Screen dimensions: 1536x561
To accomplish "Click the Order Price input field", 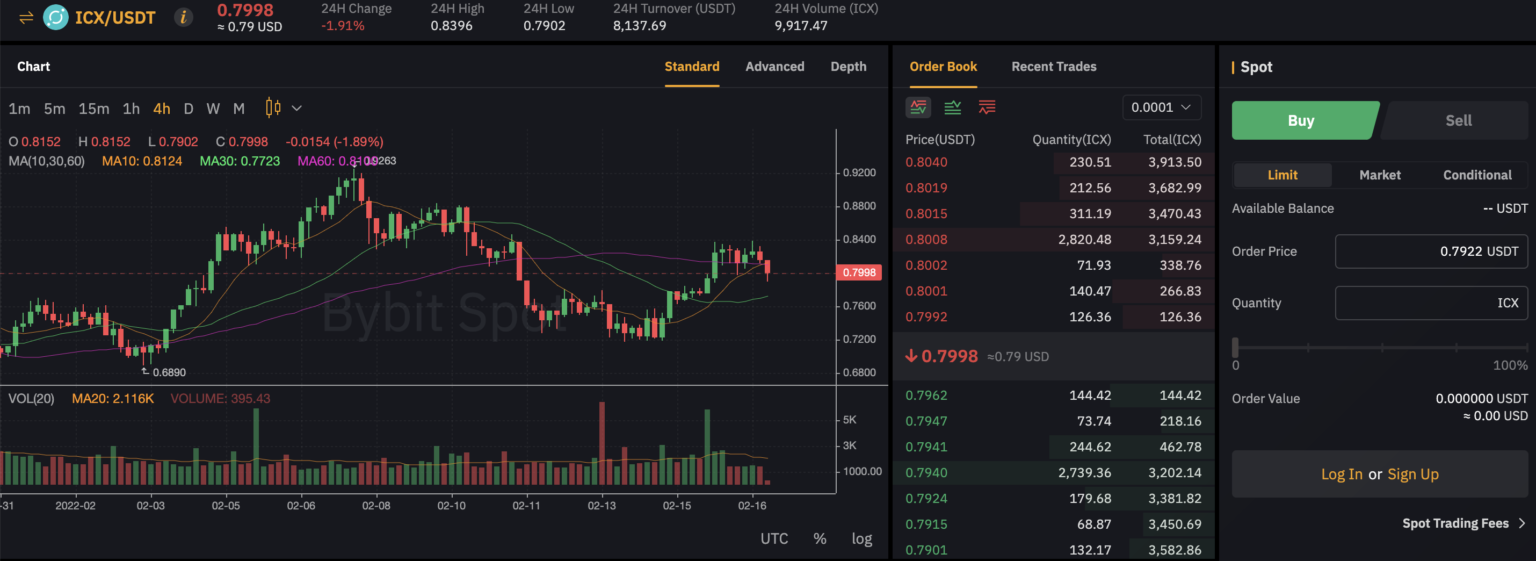I will click(x=1432, y=251).
